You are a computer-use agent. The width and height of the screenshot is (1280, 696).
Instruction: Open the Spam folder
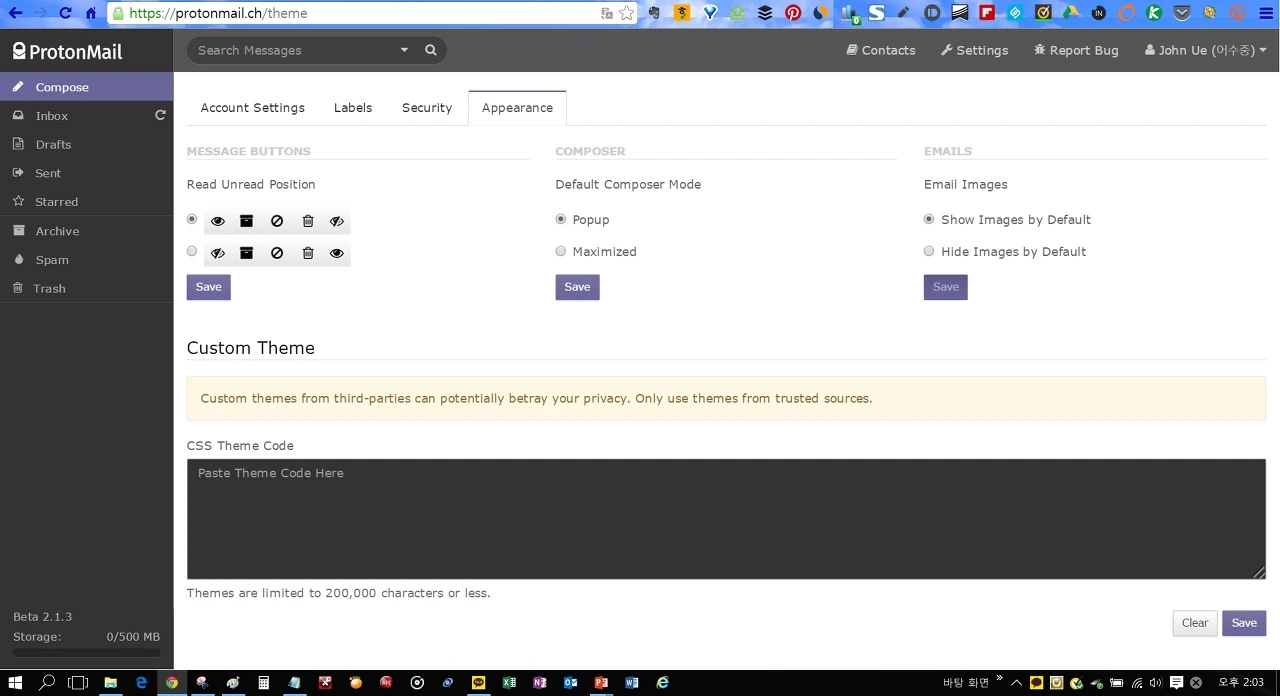click(86, 260)
